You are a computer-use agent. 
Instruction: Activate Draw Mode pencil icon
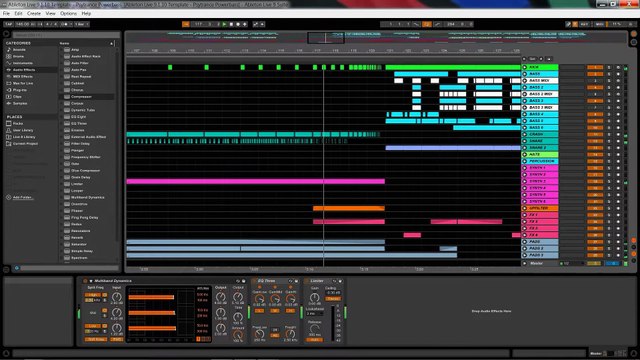point(568,24)
